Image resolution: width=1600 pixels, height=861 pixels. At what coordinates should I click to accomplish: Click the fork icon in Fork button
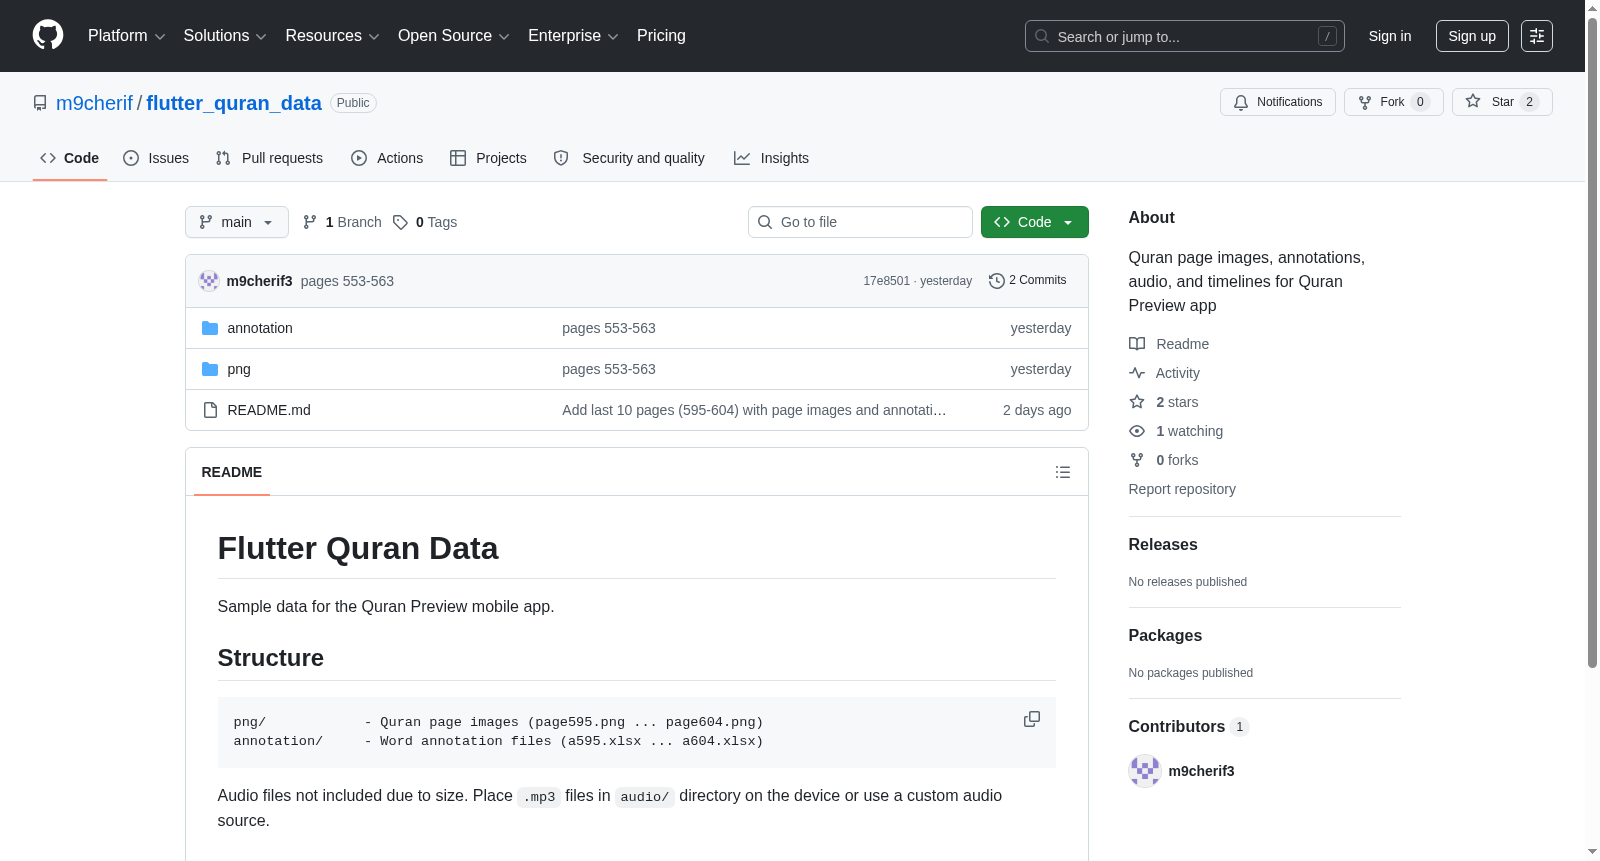(x=1365, y=102)
